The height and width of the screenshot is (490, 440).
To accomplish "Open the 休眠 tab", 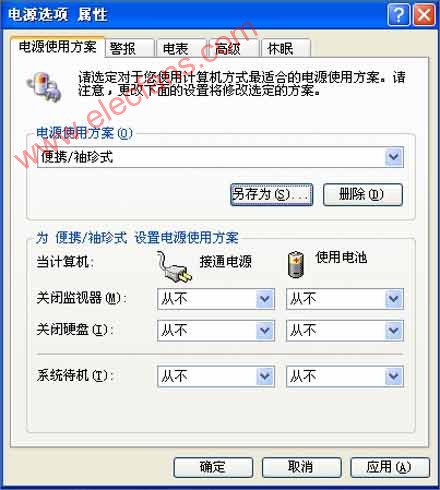I will (286, 48).
